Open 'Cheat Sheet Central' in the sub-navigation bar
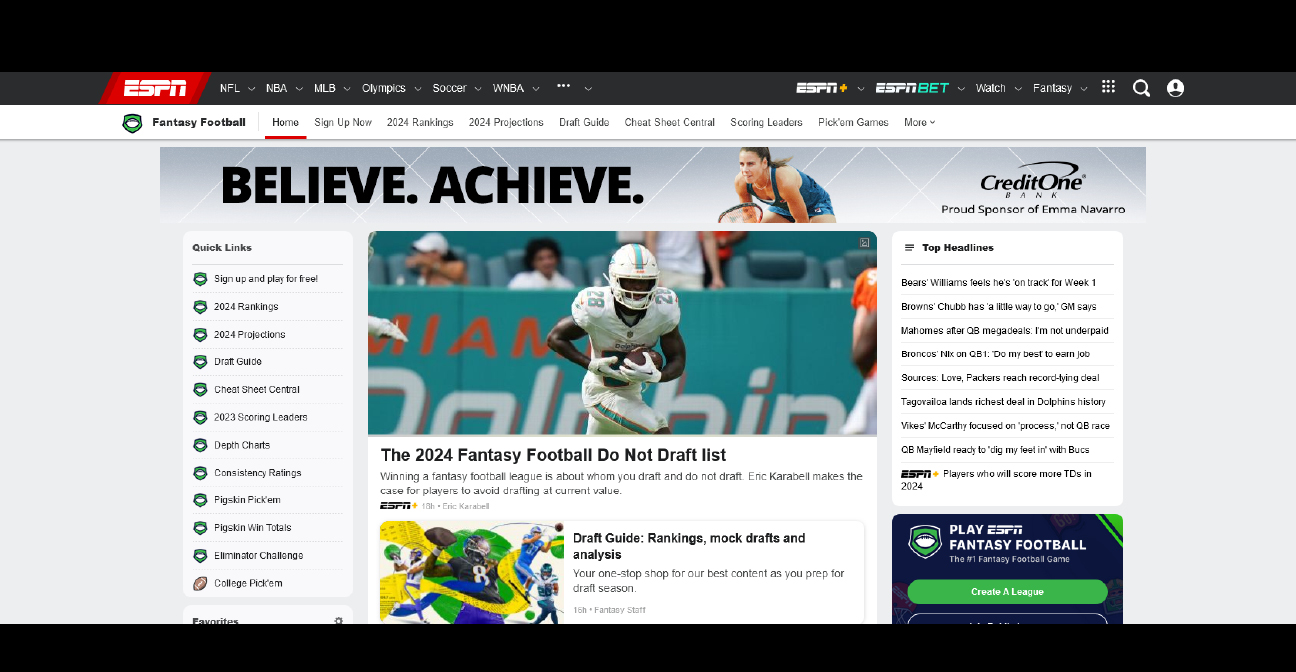1296x672 pixels. (x=670, y=123)
